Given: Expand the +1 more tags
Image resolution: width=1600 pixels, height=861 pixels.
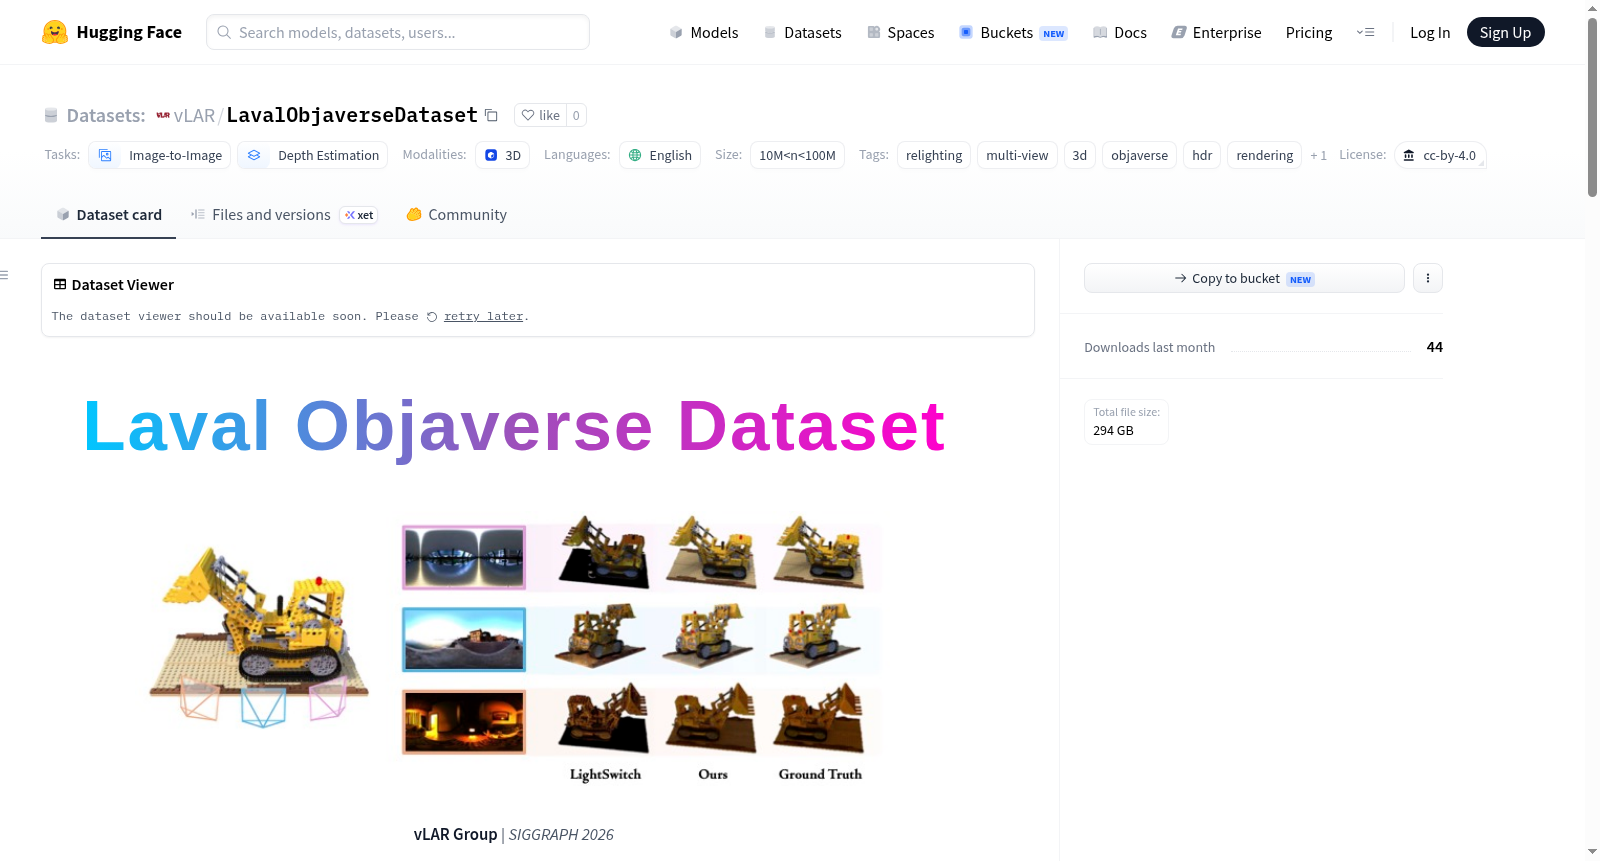Looking at the screenshot, I should [1318, 155].
